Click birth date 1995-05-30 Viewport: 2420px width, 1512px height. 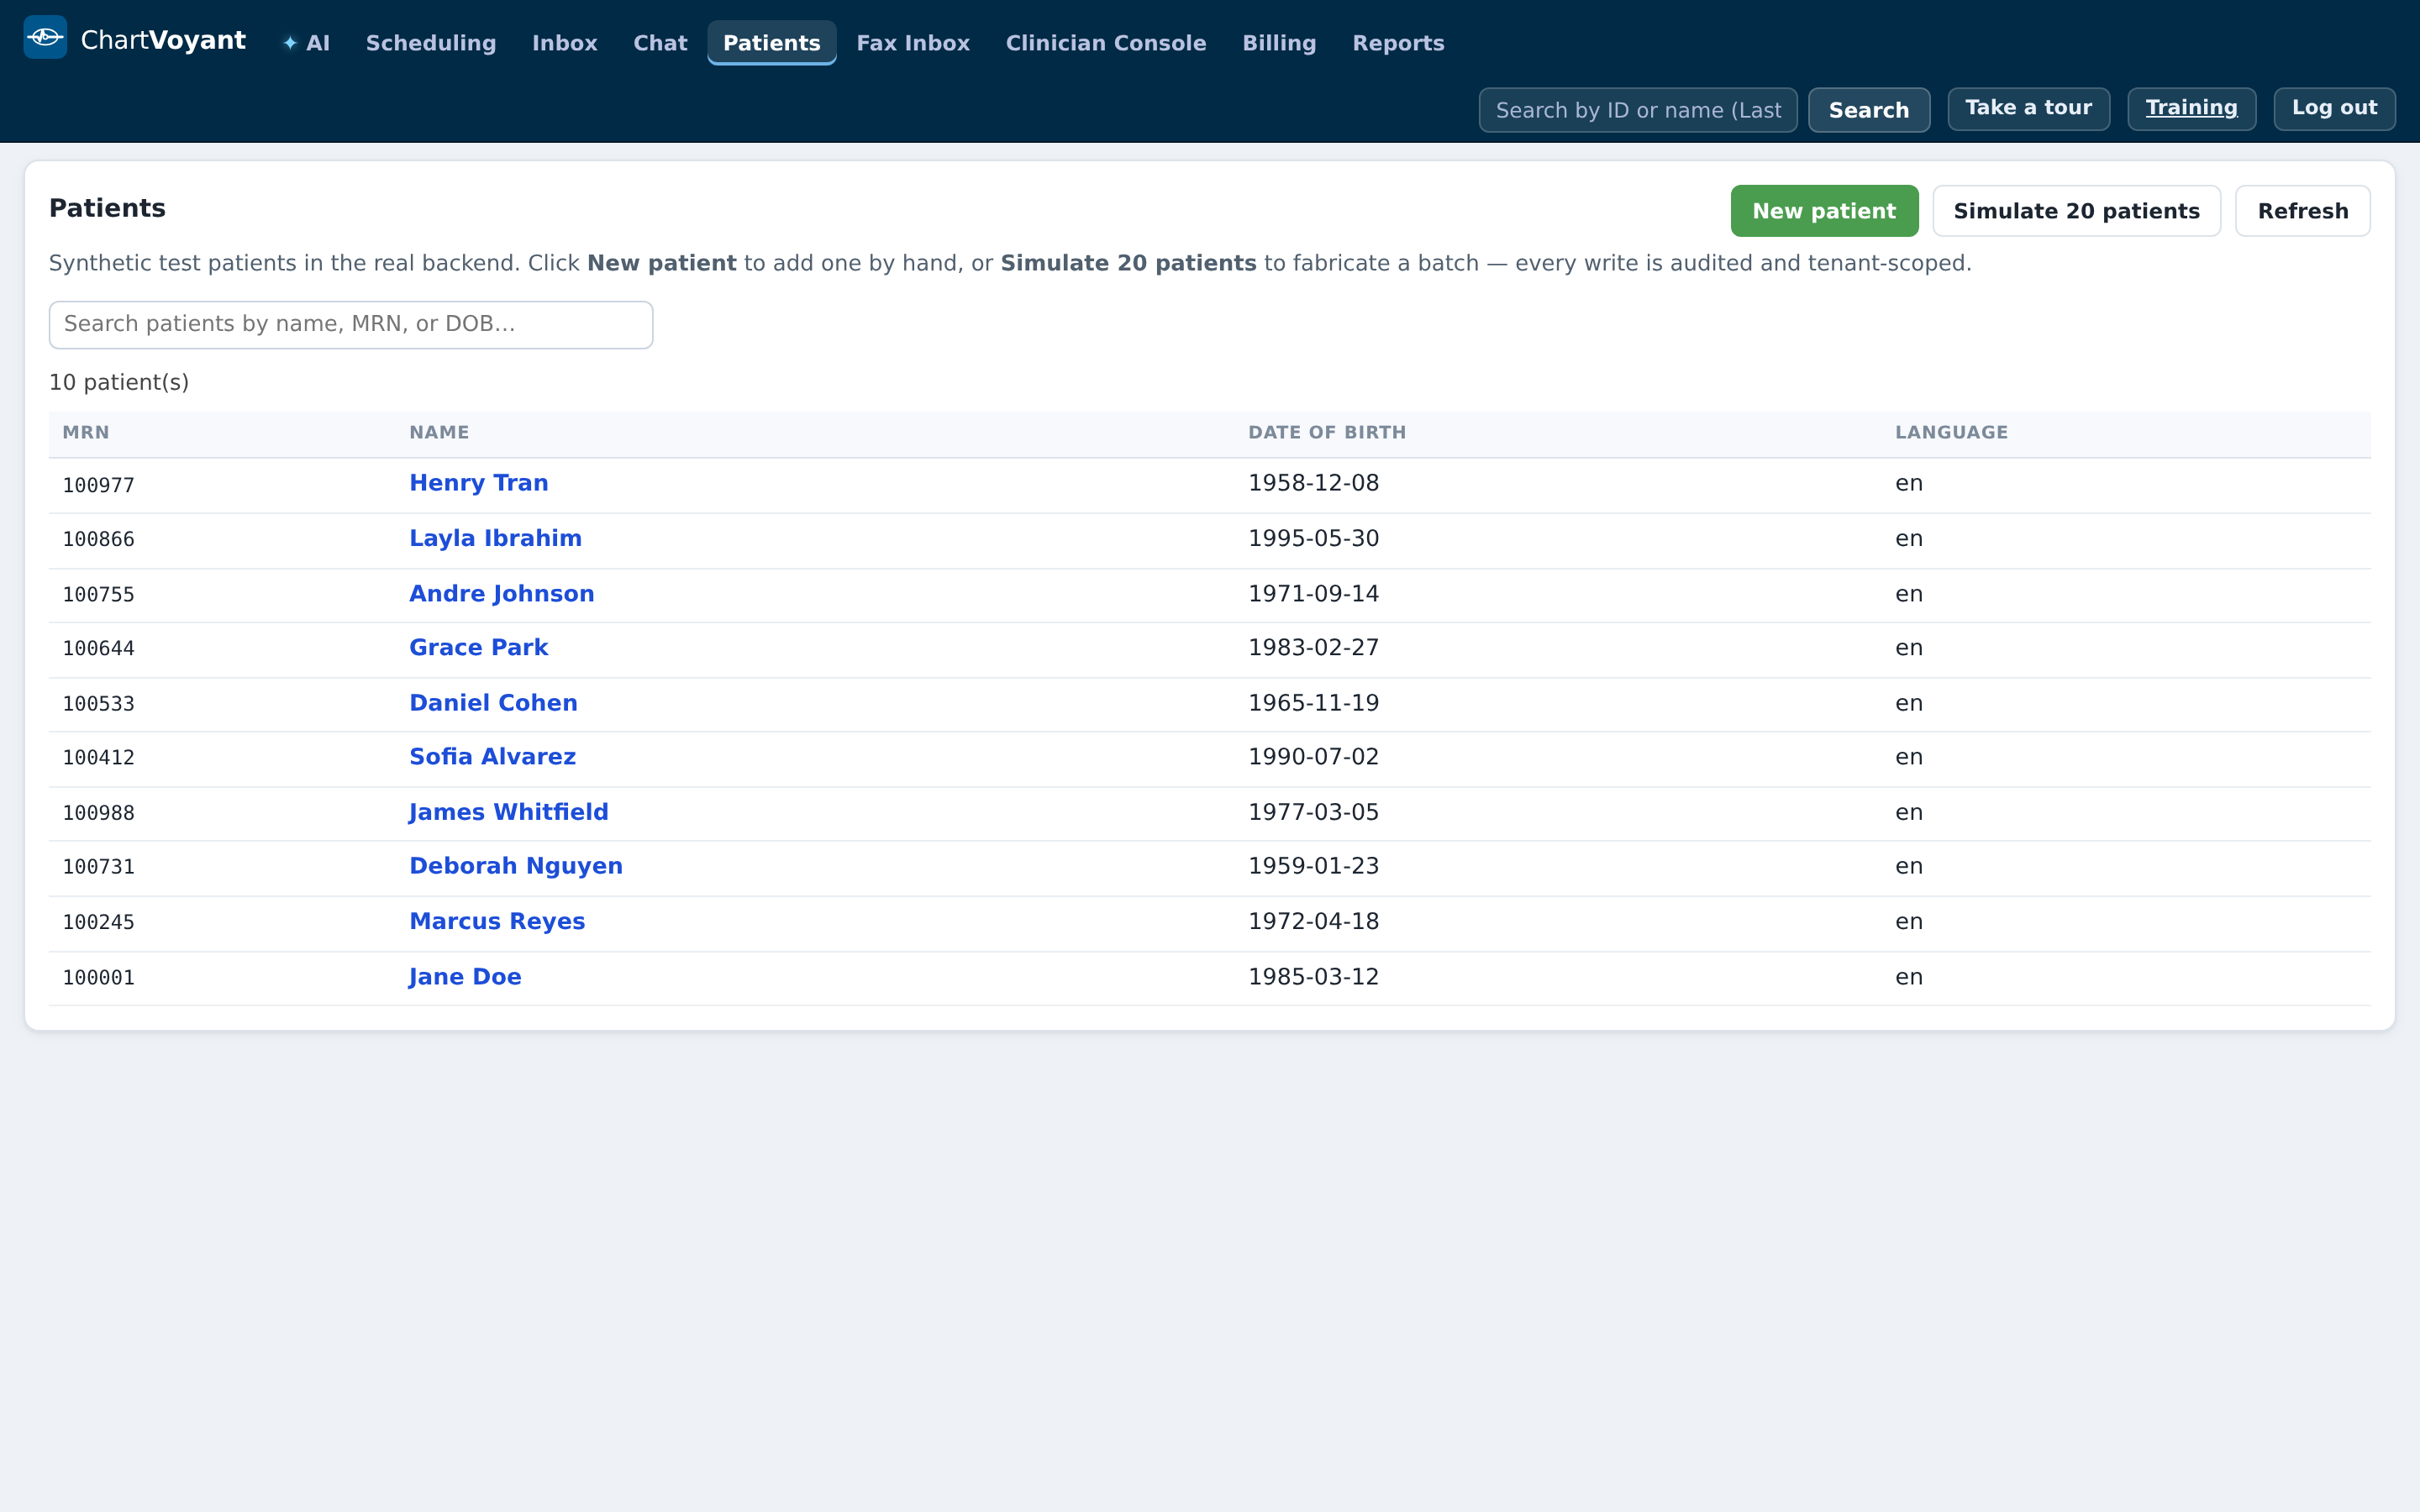pos(1313,538)
